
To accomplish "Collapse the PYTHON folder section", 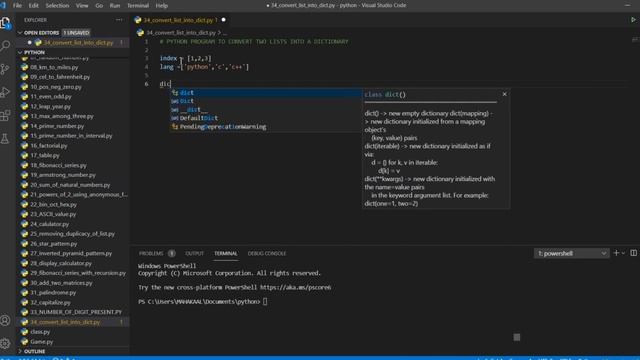I will coord(20,53).
